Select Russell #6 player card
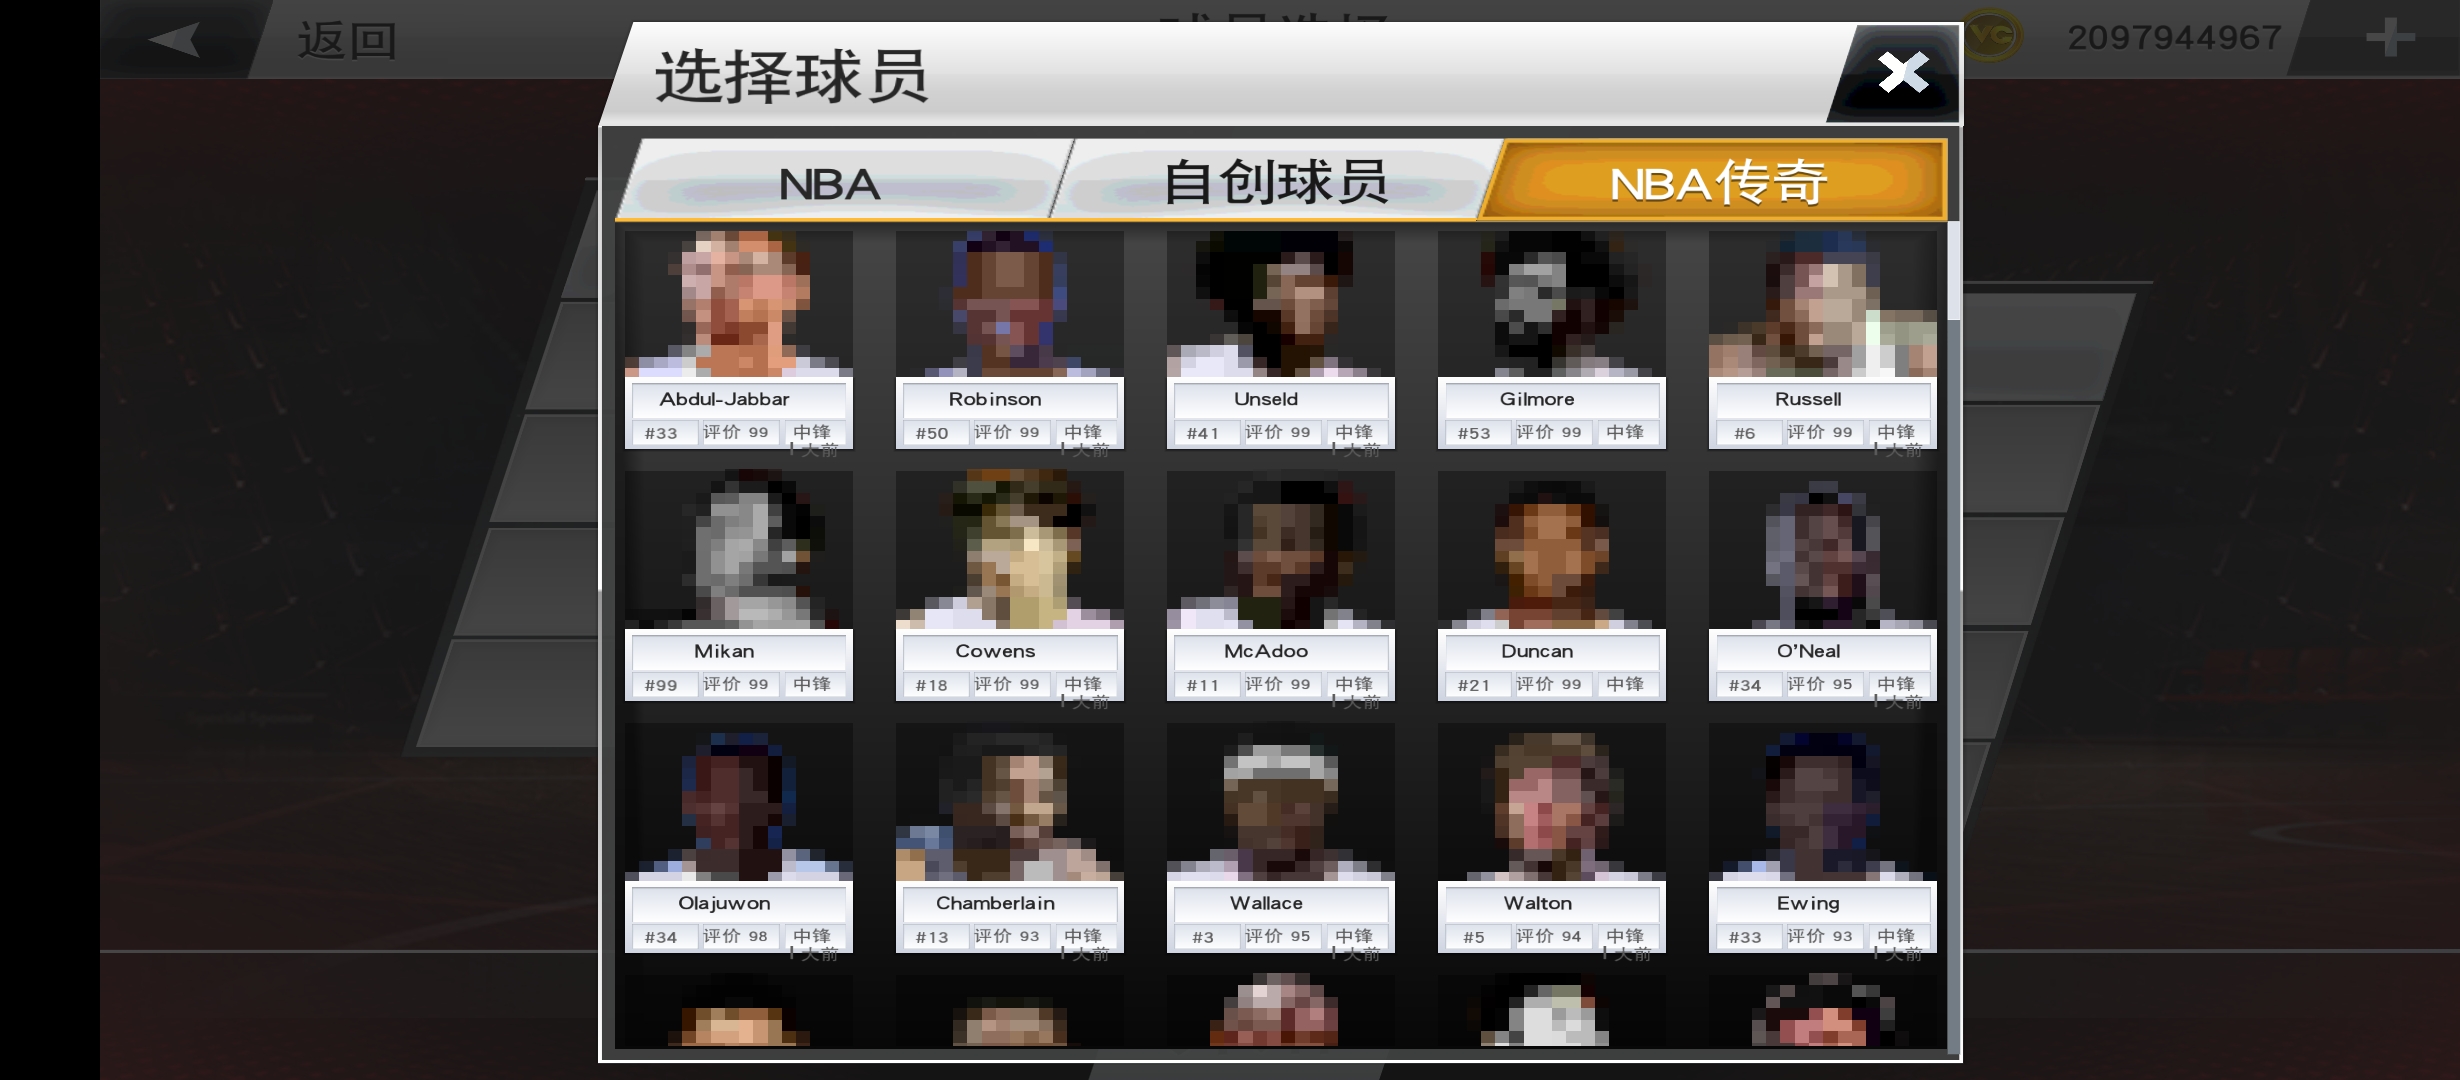This screenshot has height=1080, width=2460. click(1822, 340)
